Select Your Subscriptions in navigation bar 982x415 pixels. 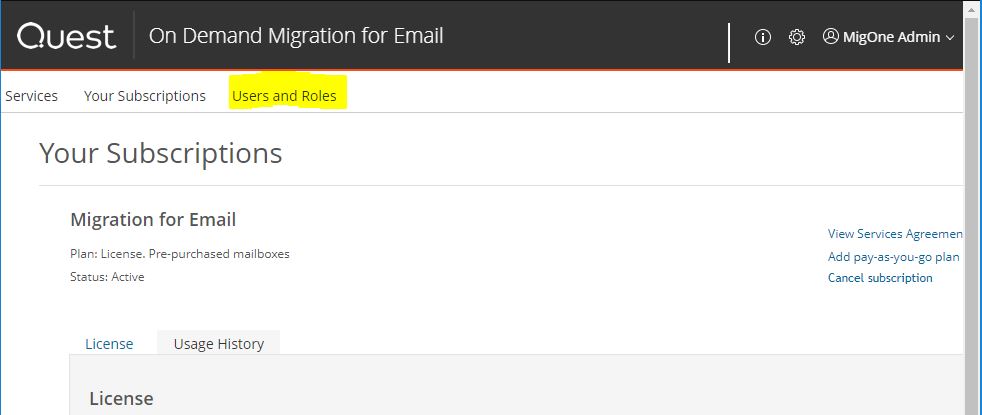(145, 96)
